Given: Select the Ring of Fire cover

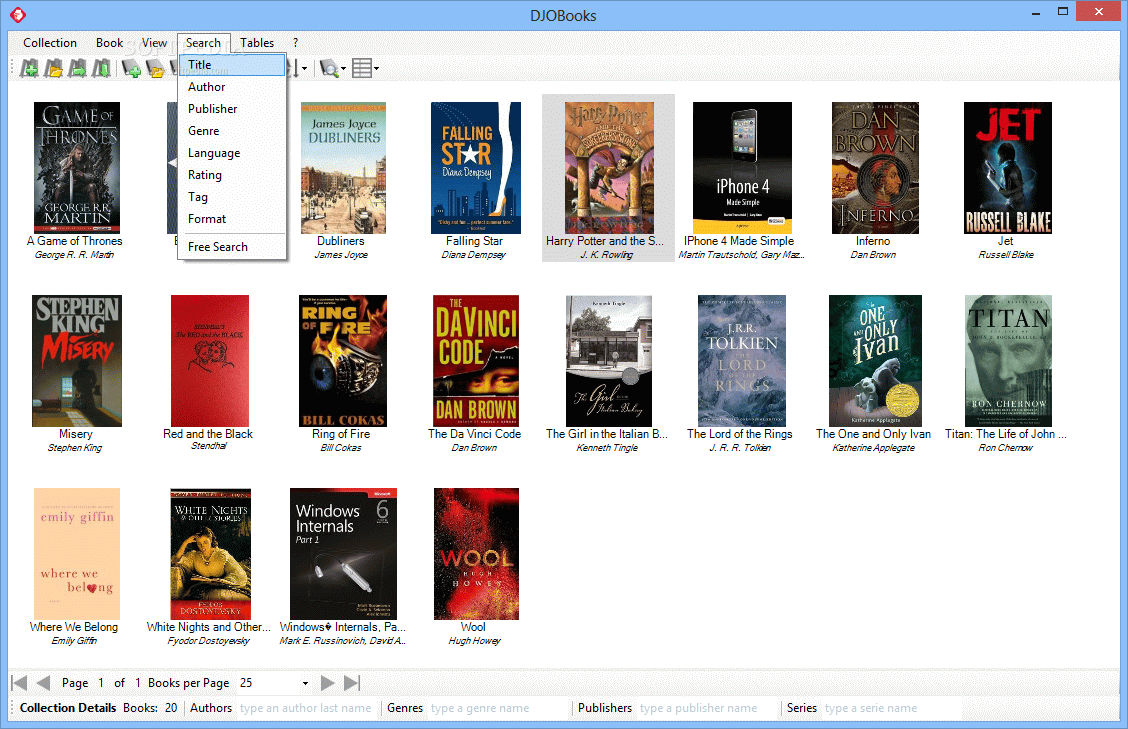Looking at the screenshot, I should pos(343,361).
